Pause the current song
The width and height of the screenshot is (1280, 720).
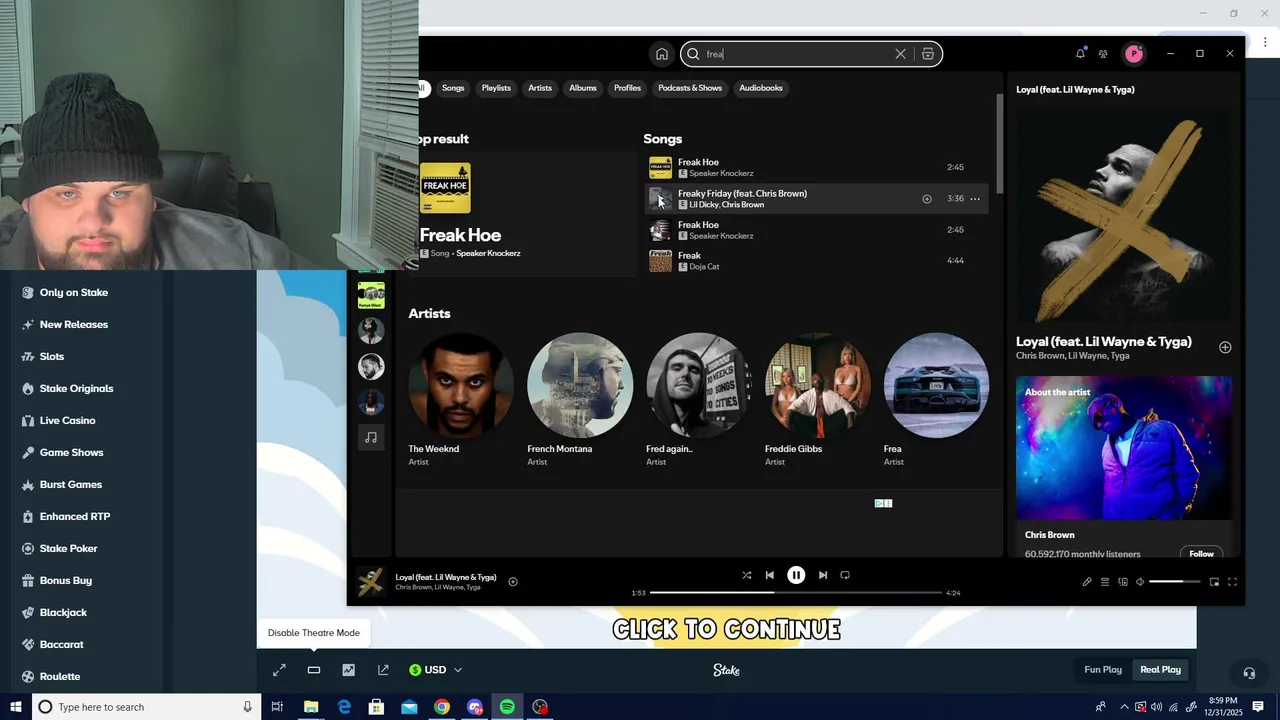tap(796, 575)
